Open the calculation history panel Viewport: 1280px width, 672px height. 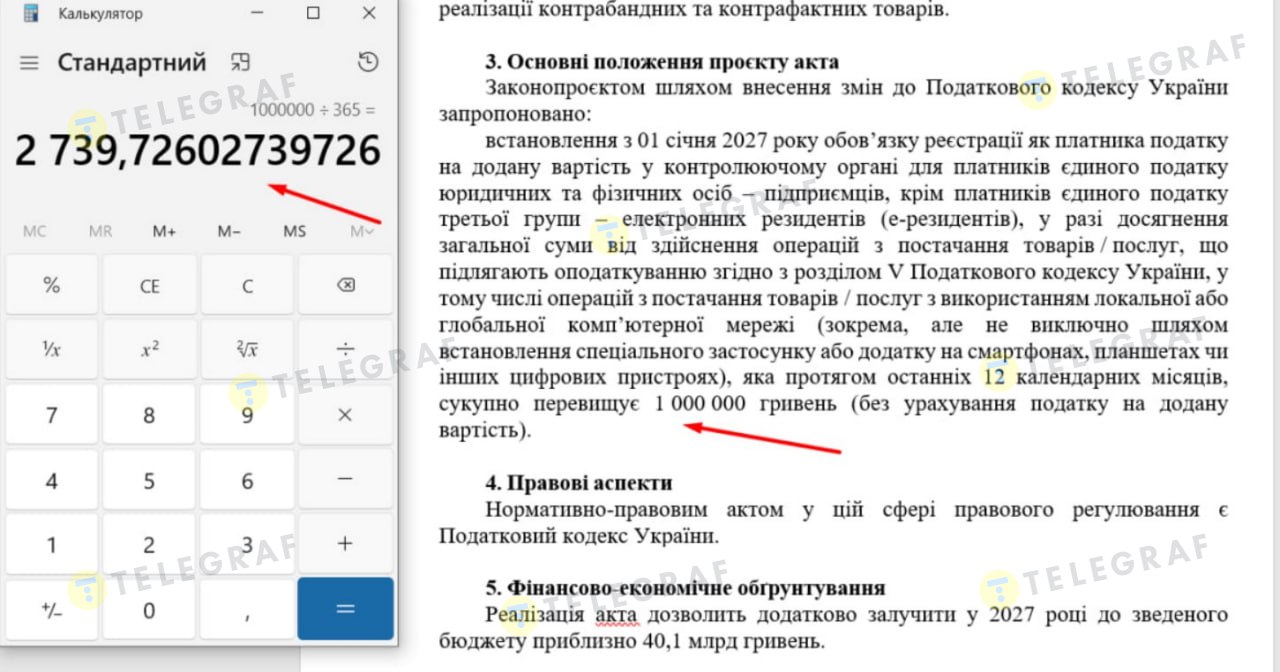pos(368,62)
